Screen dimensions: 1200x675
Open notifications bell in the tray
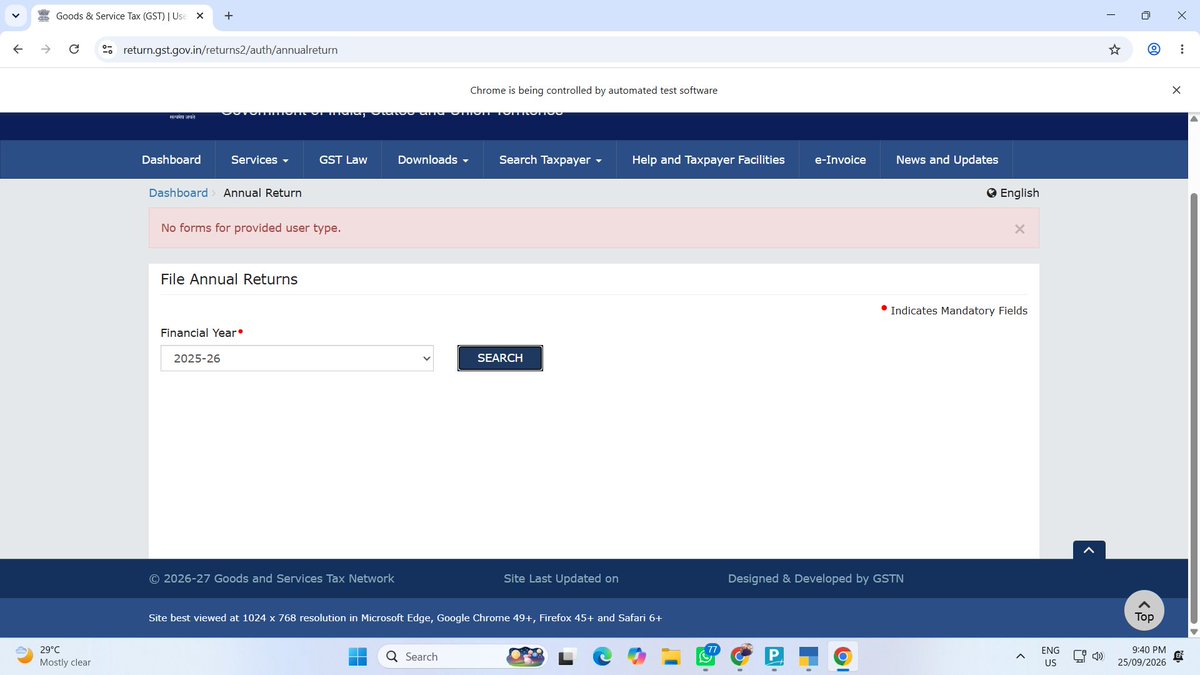tap(1181, 656)
